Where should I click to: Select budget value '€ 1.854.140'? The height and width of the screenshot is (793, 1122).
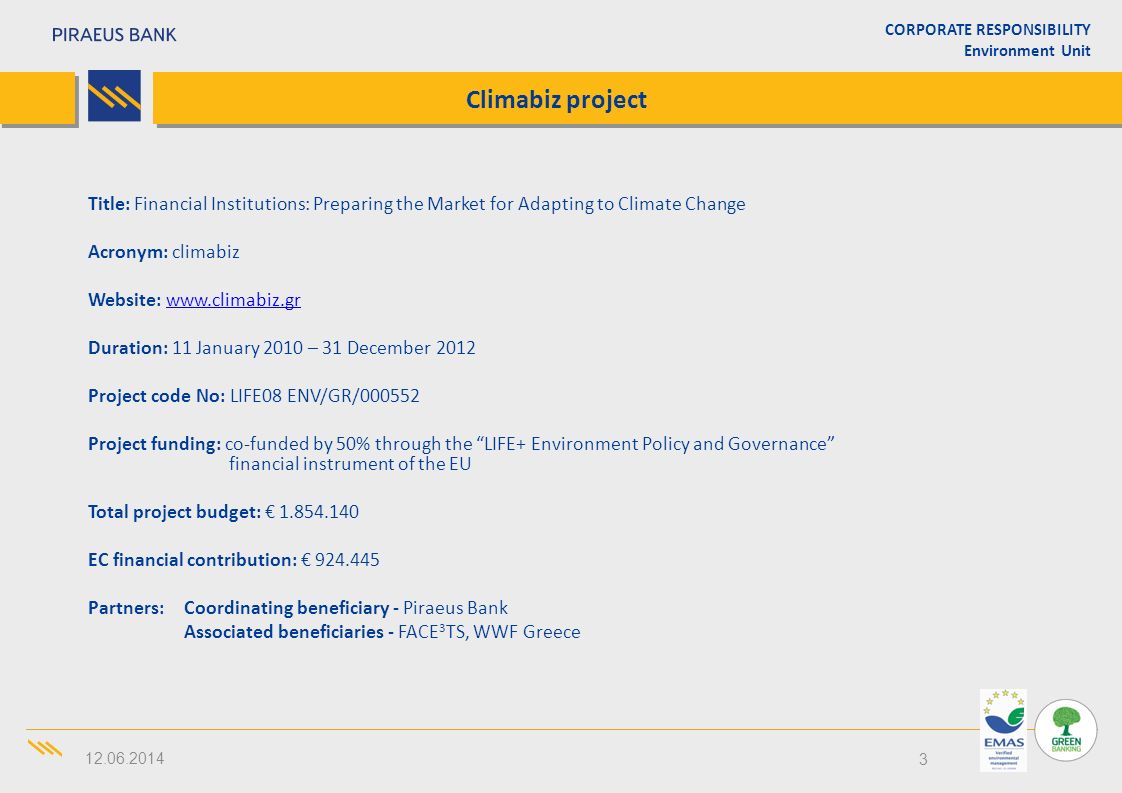coord(312,512)
